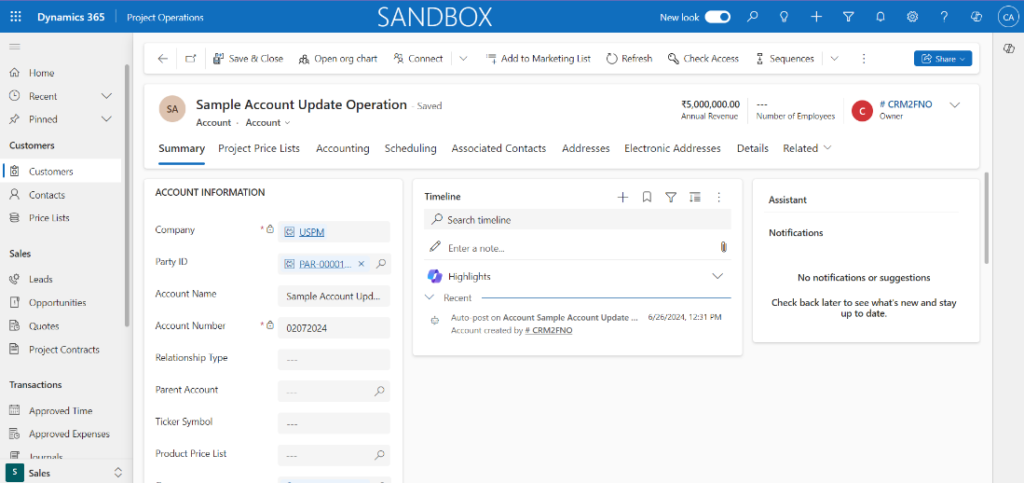Open Approved Time in sidebar

(61, 411)
